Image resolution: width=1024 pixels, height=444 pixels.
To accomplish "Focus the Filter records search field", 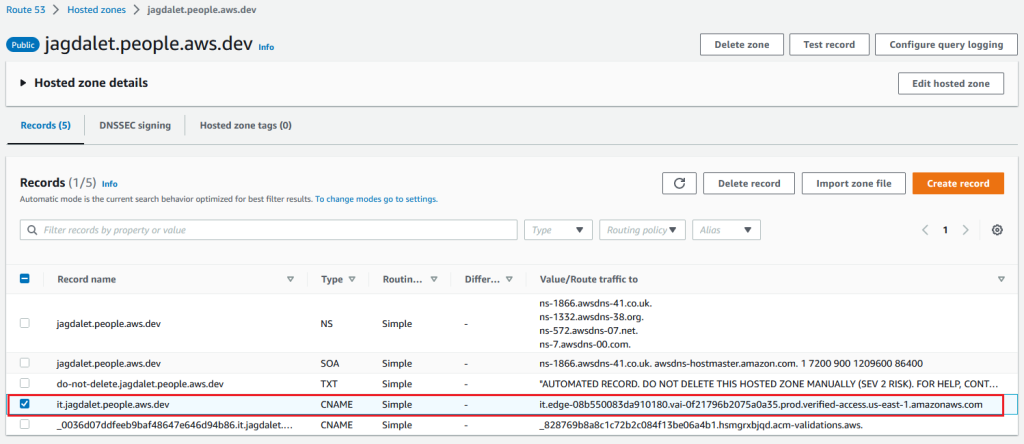I will 268,230.
